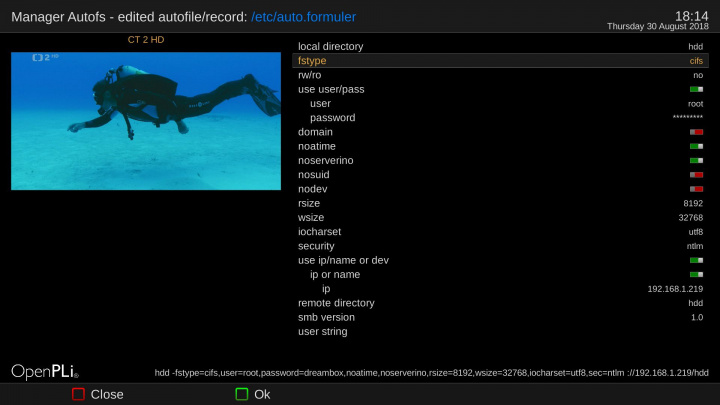This screenshot has width=720, height=405.
Task: Toggle the use user/pass switch
Action: tap(696, 89)
